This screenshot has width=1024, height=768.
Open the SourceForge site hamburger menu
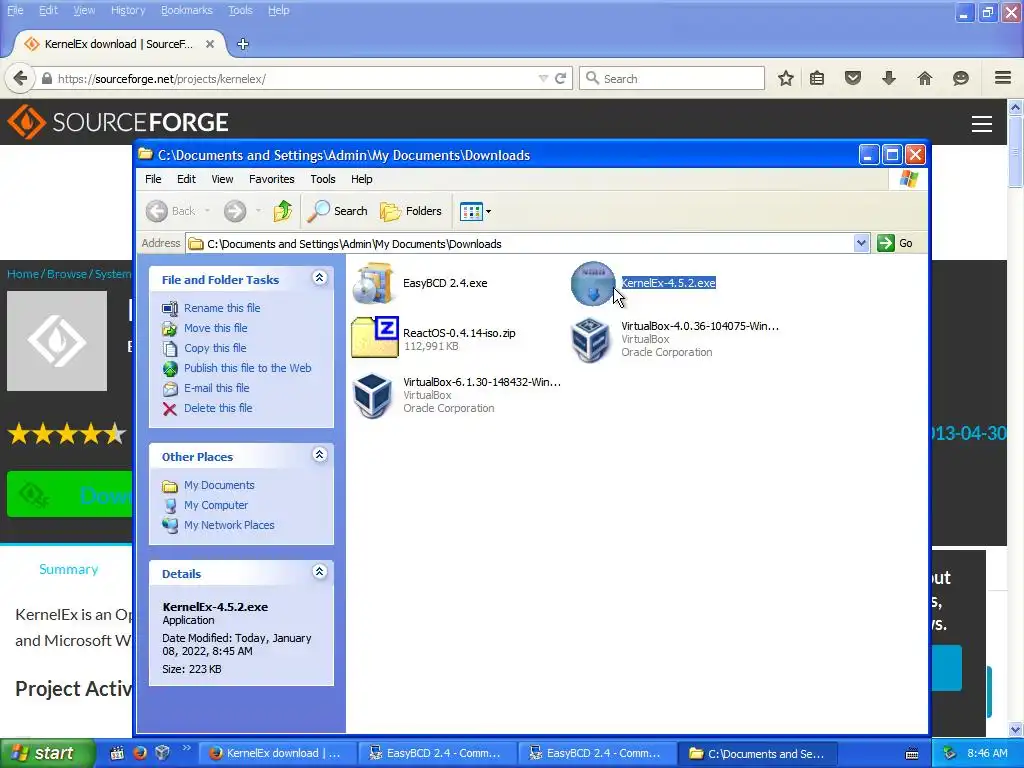(x=982, y=123)
